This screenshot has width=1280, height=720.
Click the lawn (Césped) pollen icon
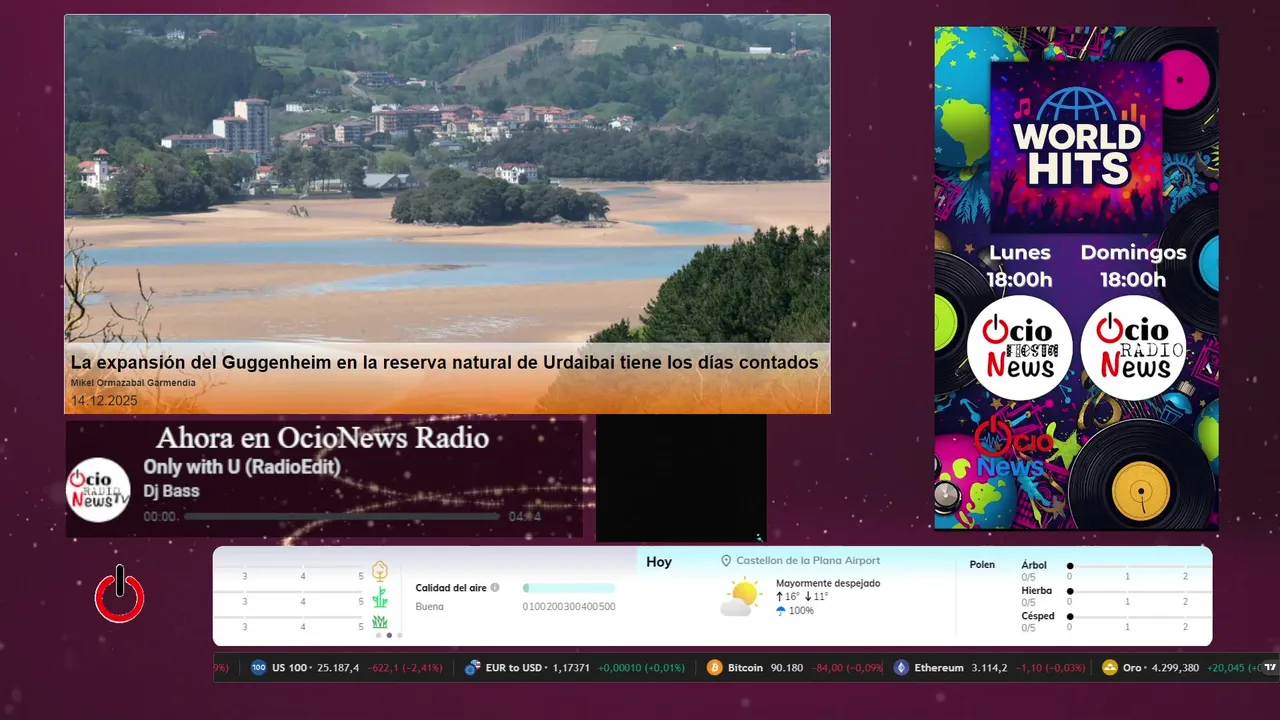(x=380, y=622)
